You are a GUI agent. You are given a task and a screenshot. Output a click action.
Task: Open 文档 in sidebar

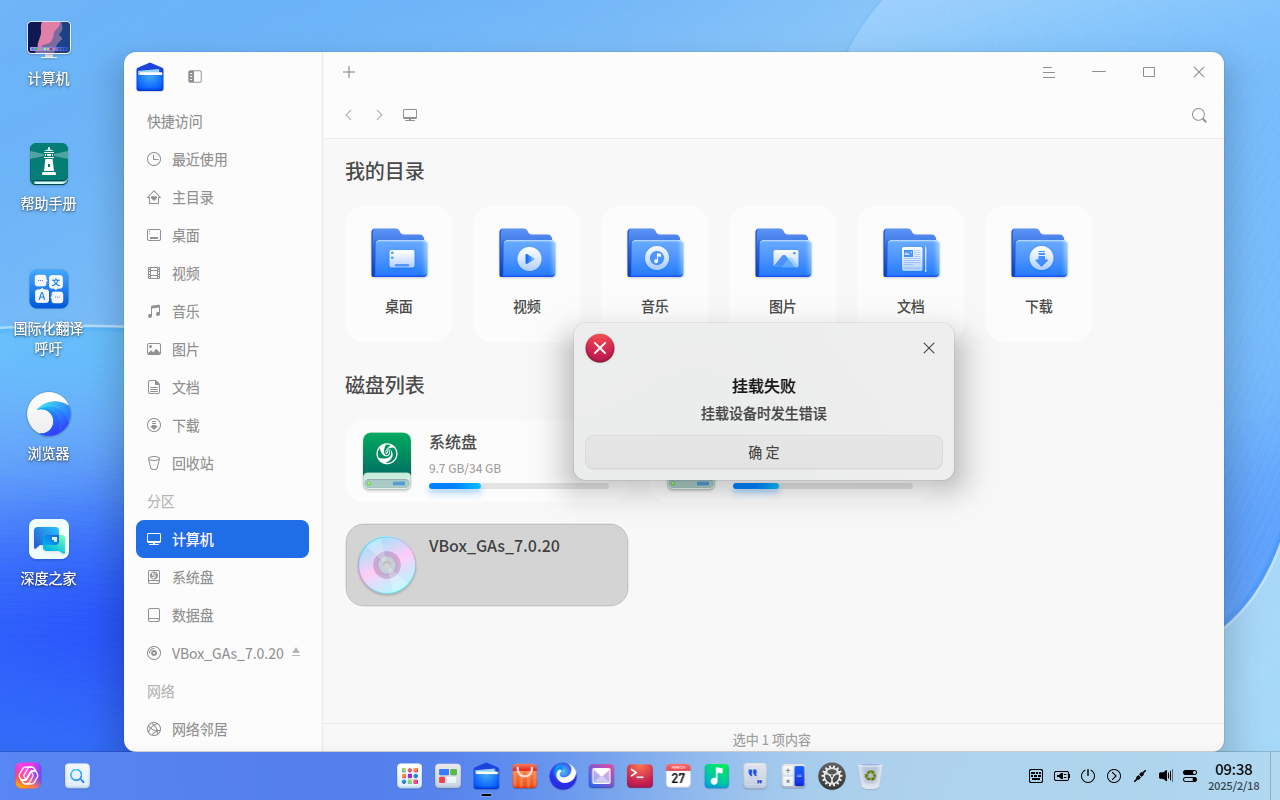pos(222,388)
